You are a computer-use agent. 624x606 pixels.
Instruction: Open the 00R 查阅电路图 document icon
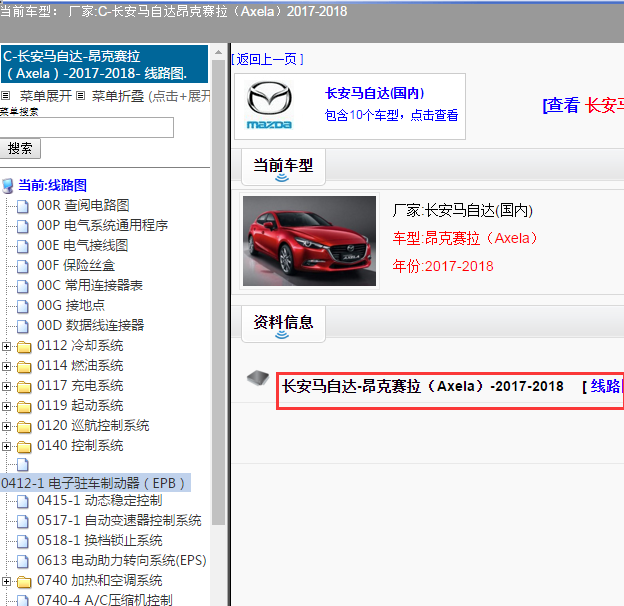tap(23, 206)
